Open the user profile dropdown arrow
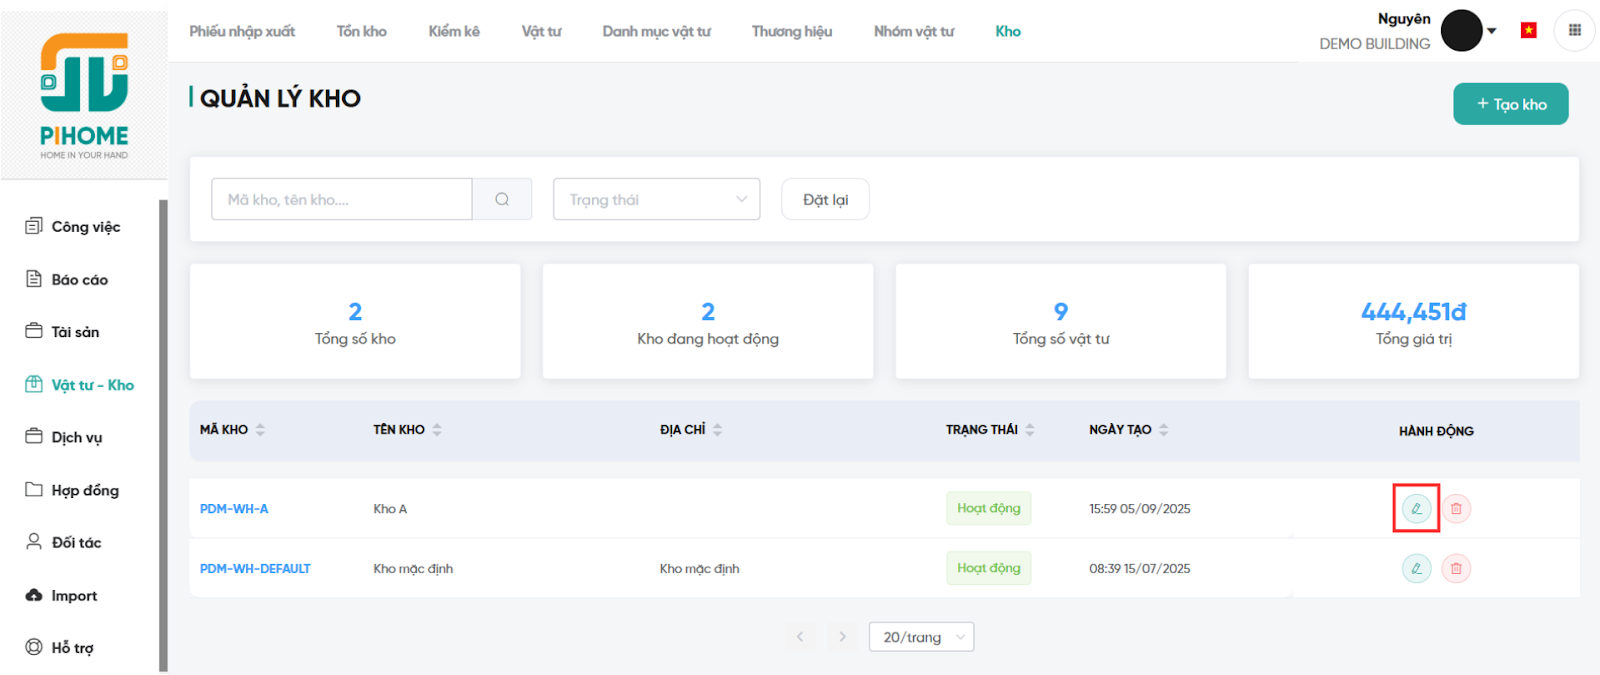The image size is (1600, 675). pos(1492,31)
